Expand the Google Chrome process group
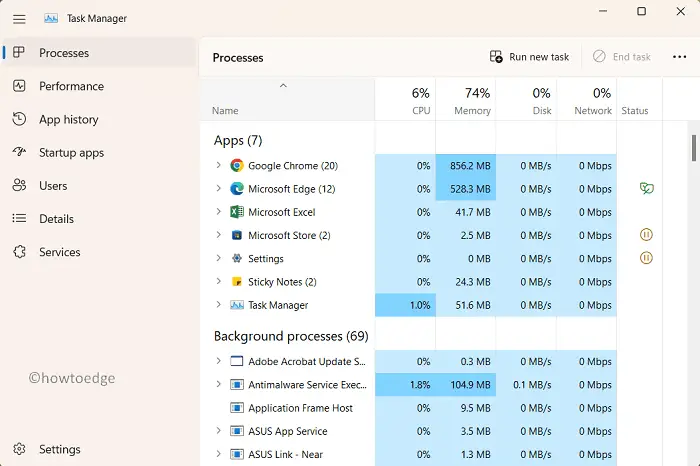700x466 pixels. click(218, 165)
